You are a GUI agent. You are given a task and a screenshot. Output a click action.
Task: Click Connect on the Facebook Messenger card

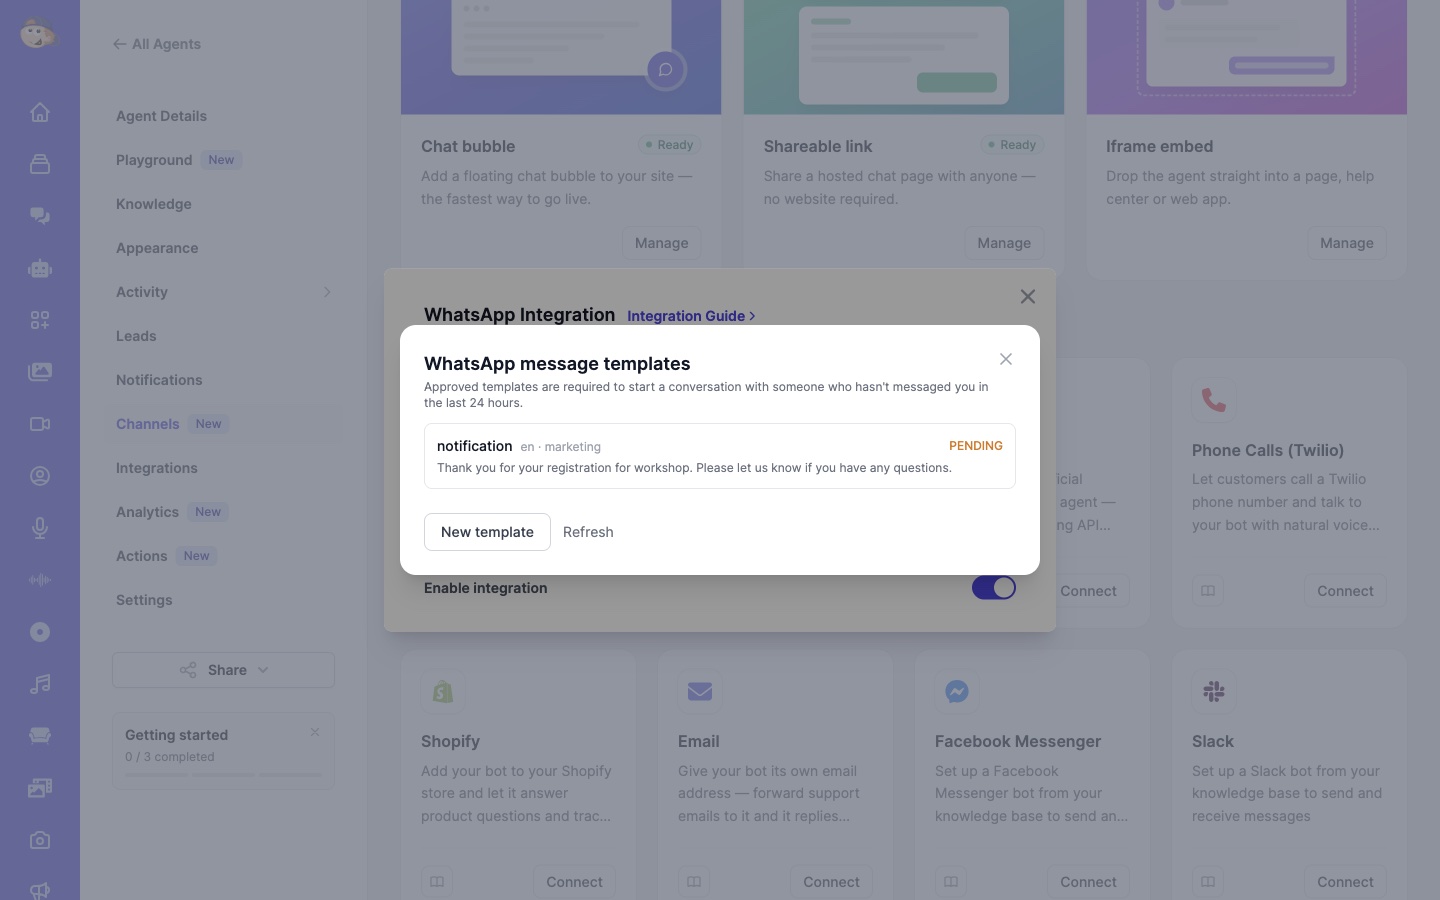point(1088,882)
